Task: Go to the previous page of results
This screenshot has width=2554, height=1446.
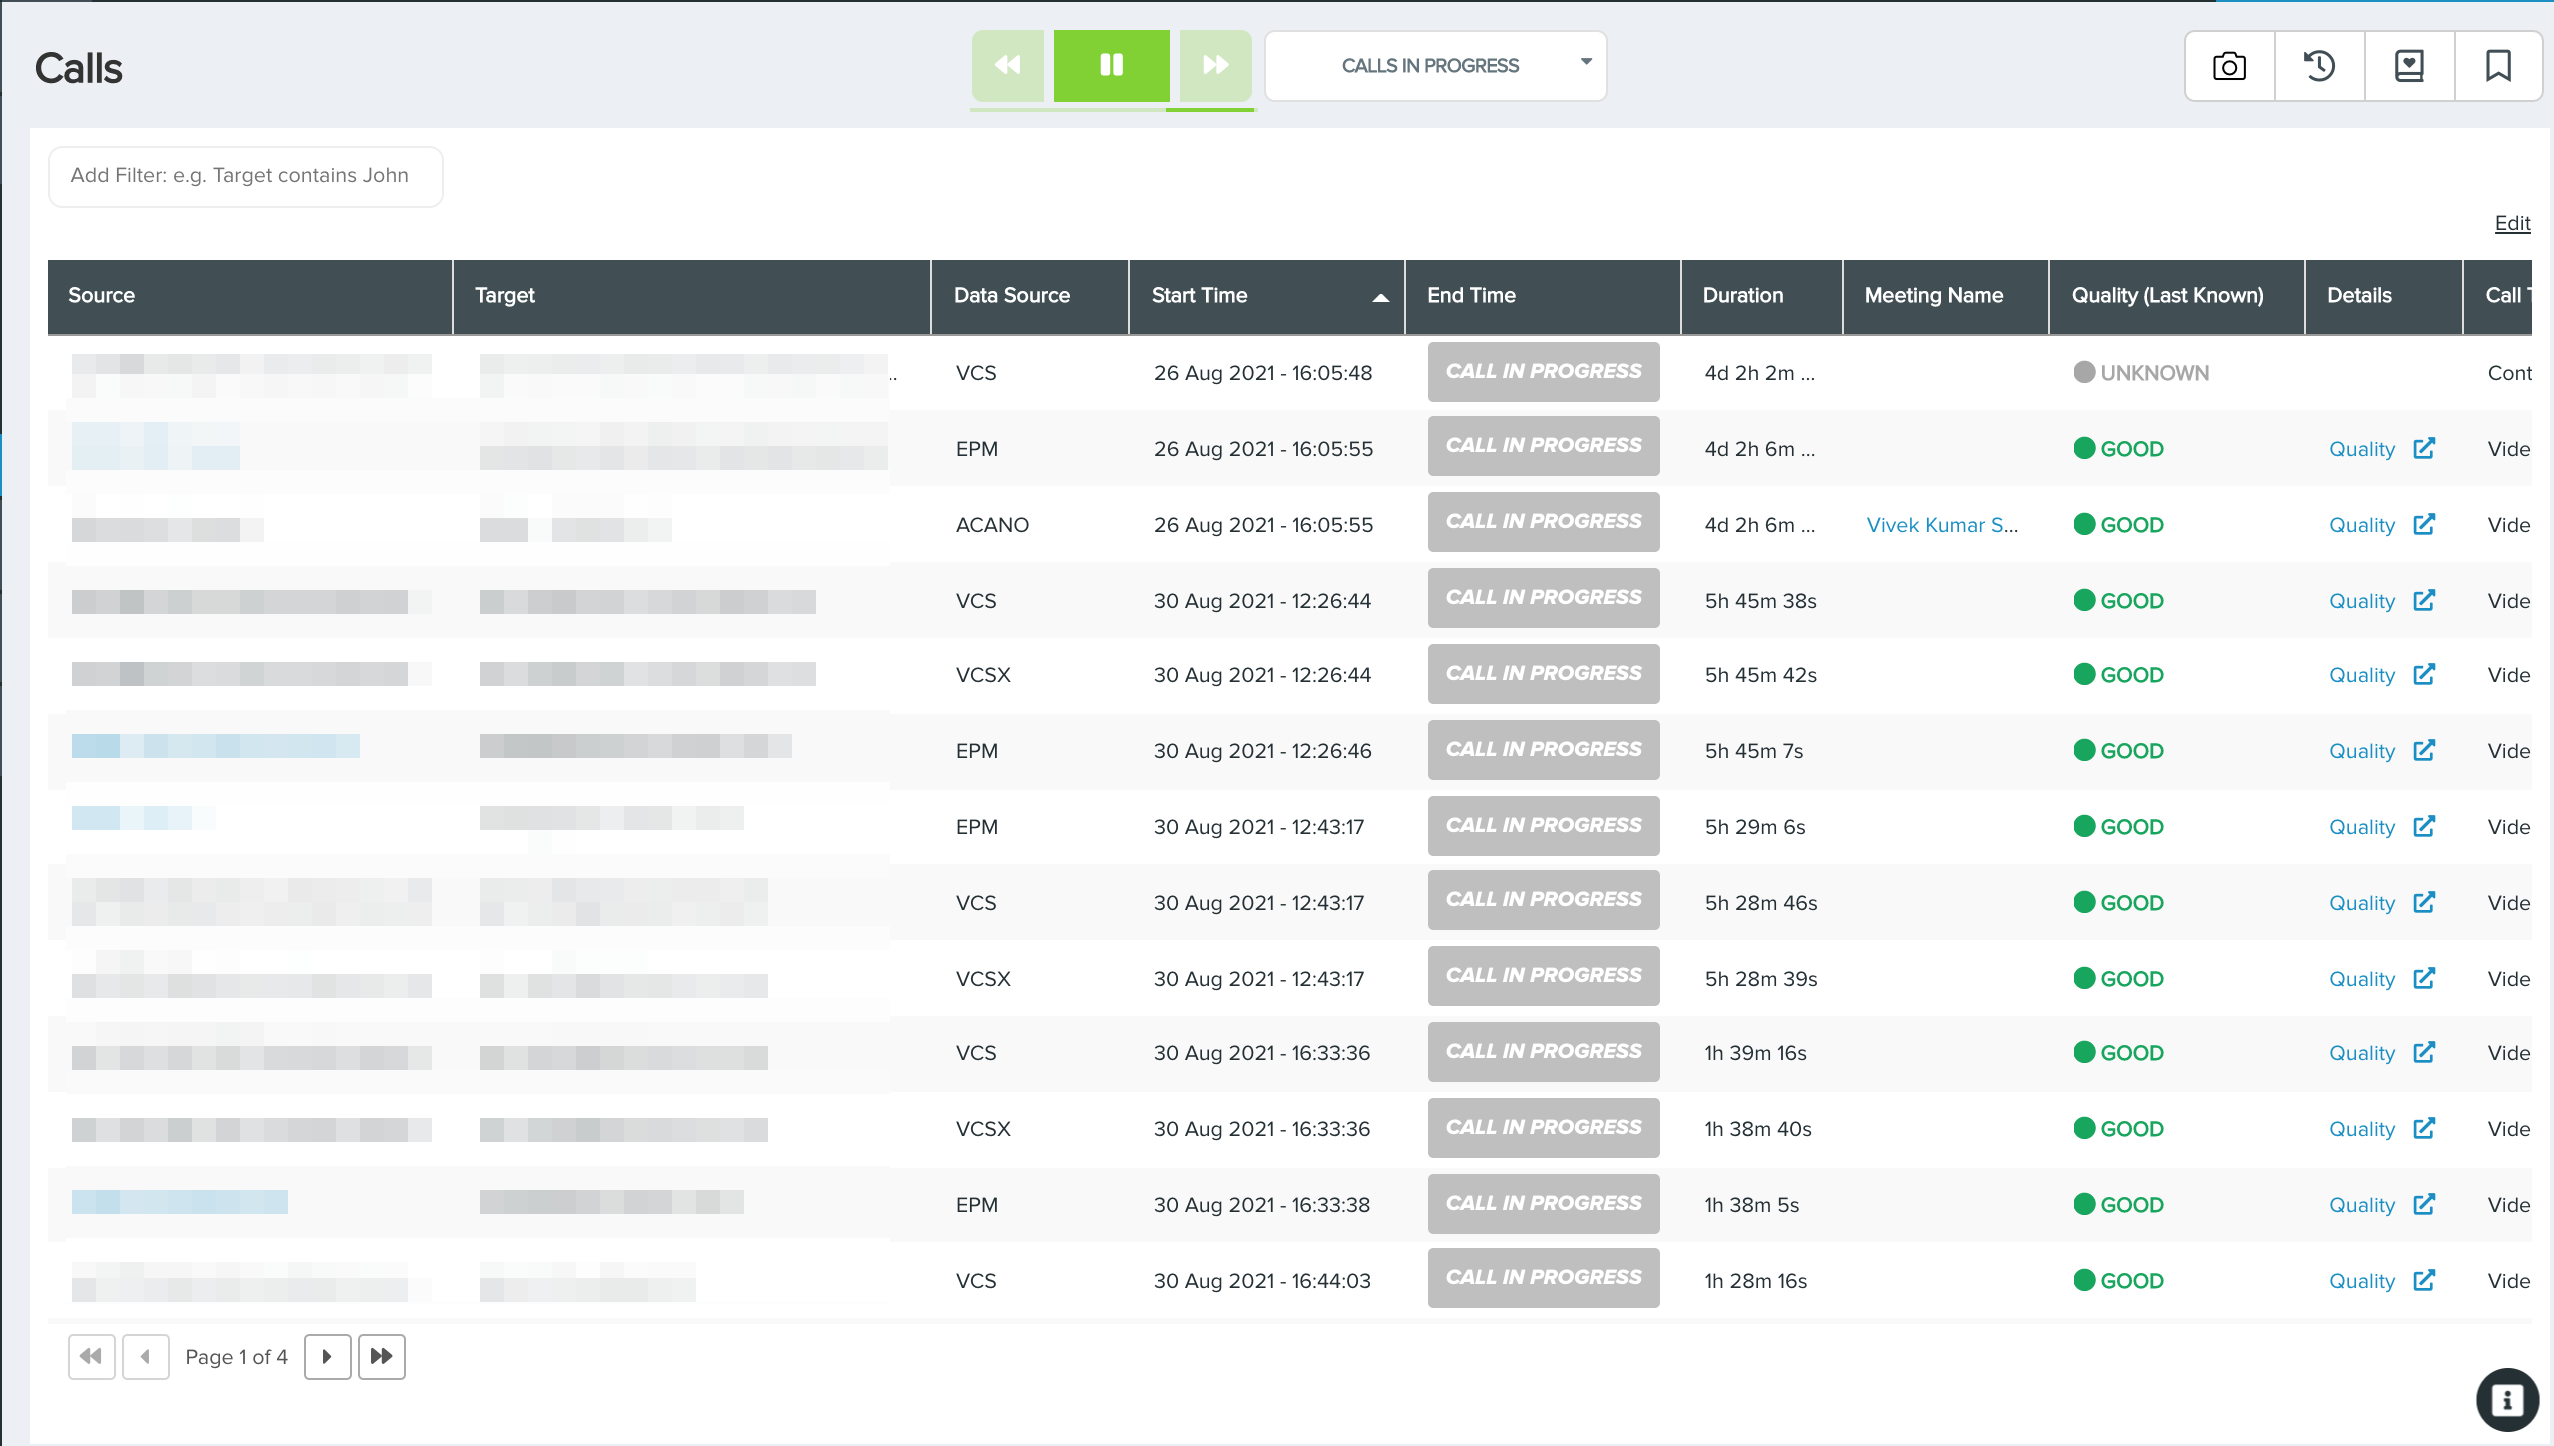Action: pyautogui.click(x=146, y=1357)
